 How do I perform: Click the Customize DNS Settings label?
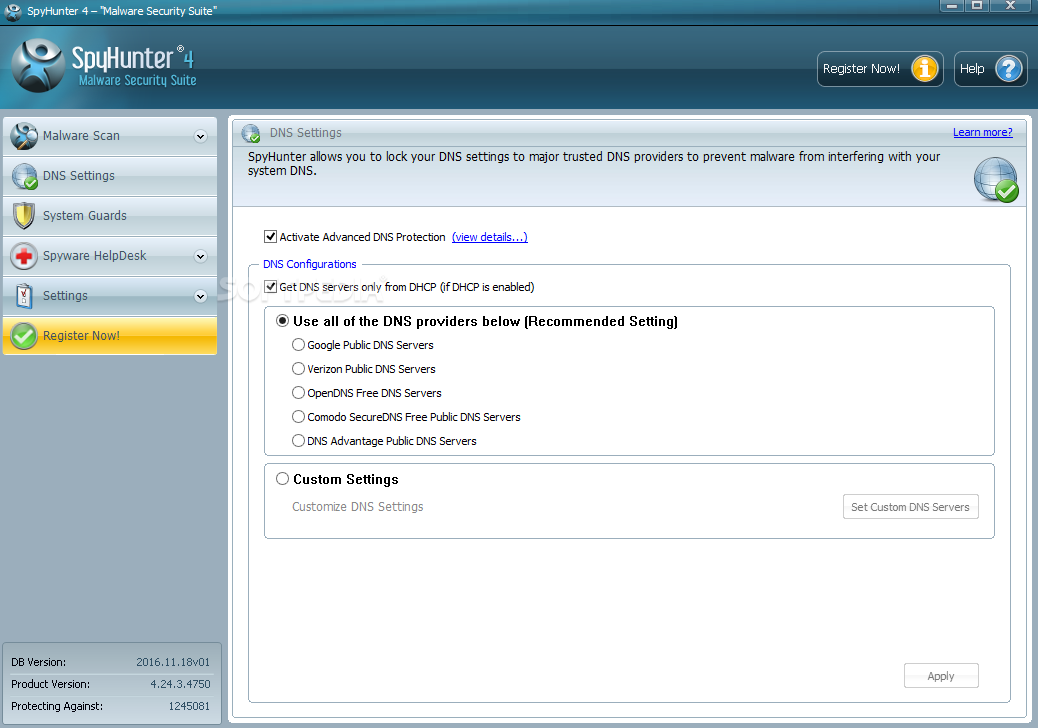(x=357, y=507)
